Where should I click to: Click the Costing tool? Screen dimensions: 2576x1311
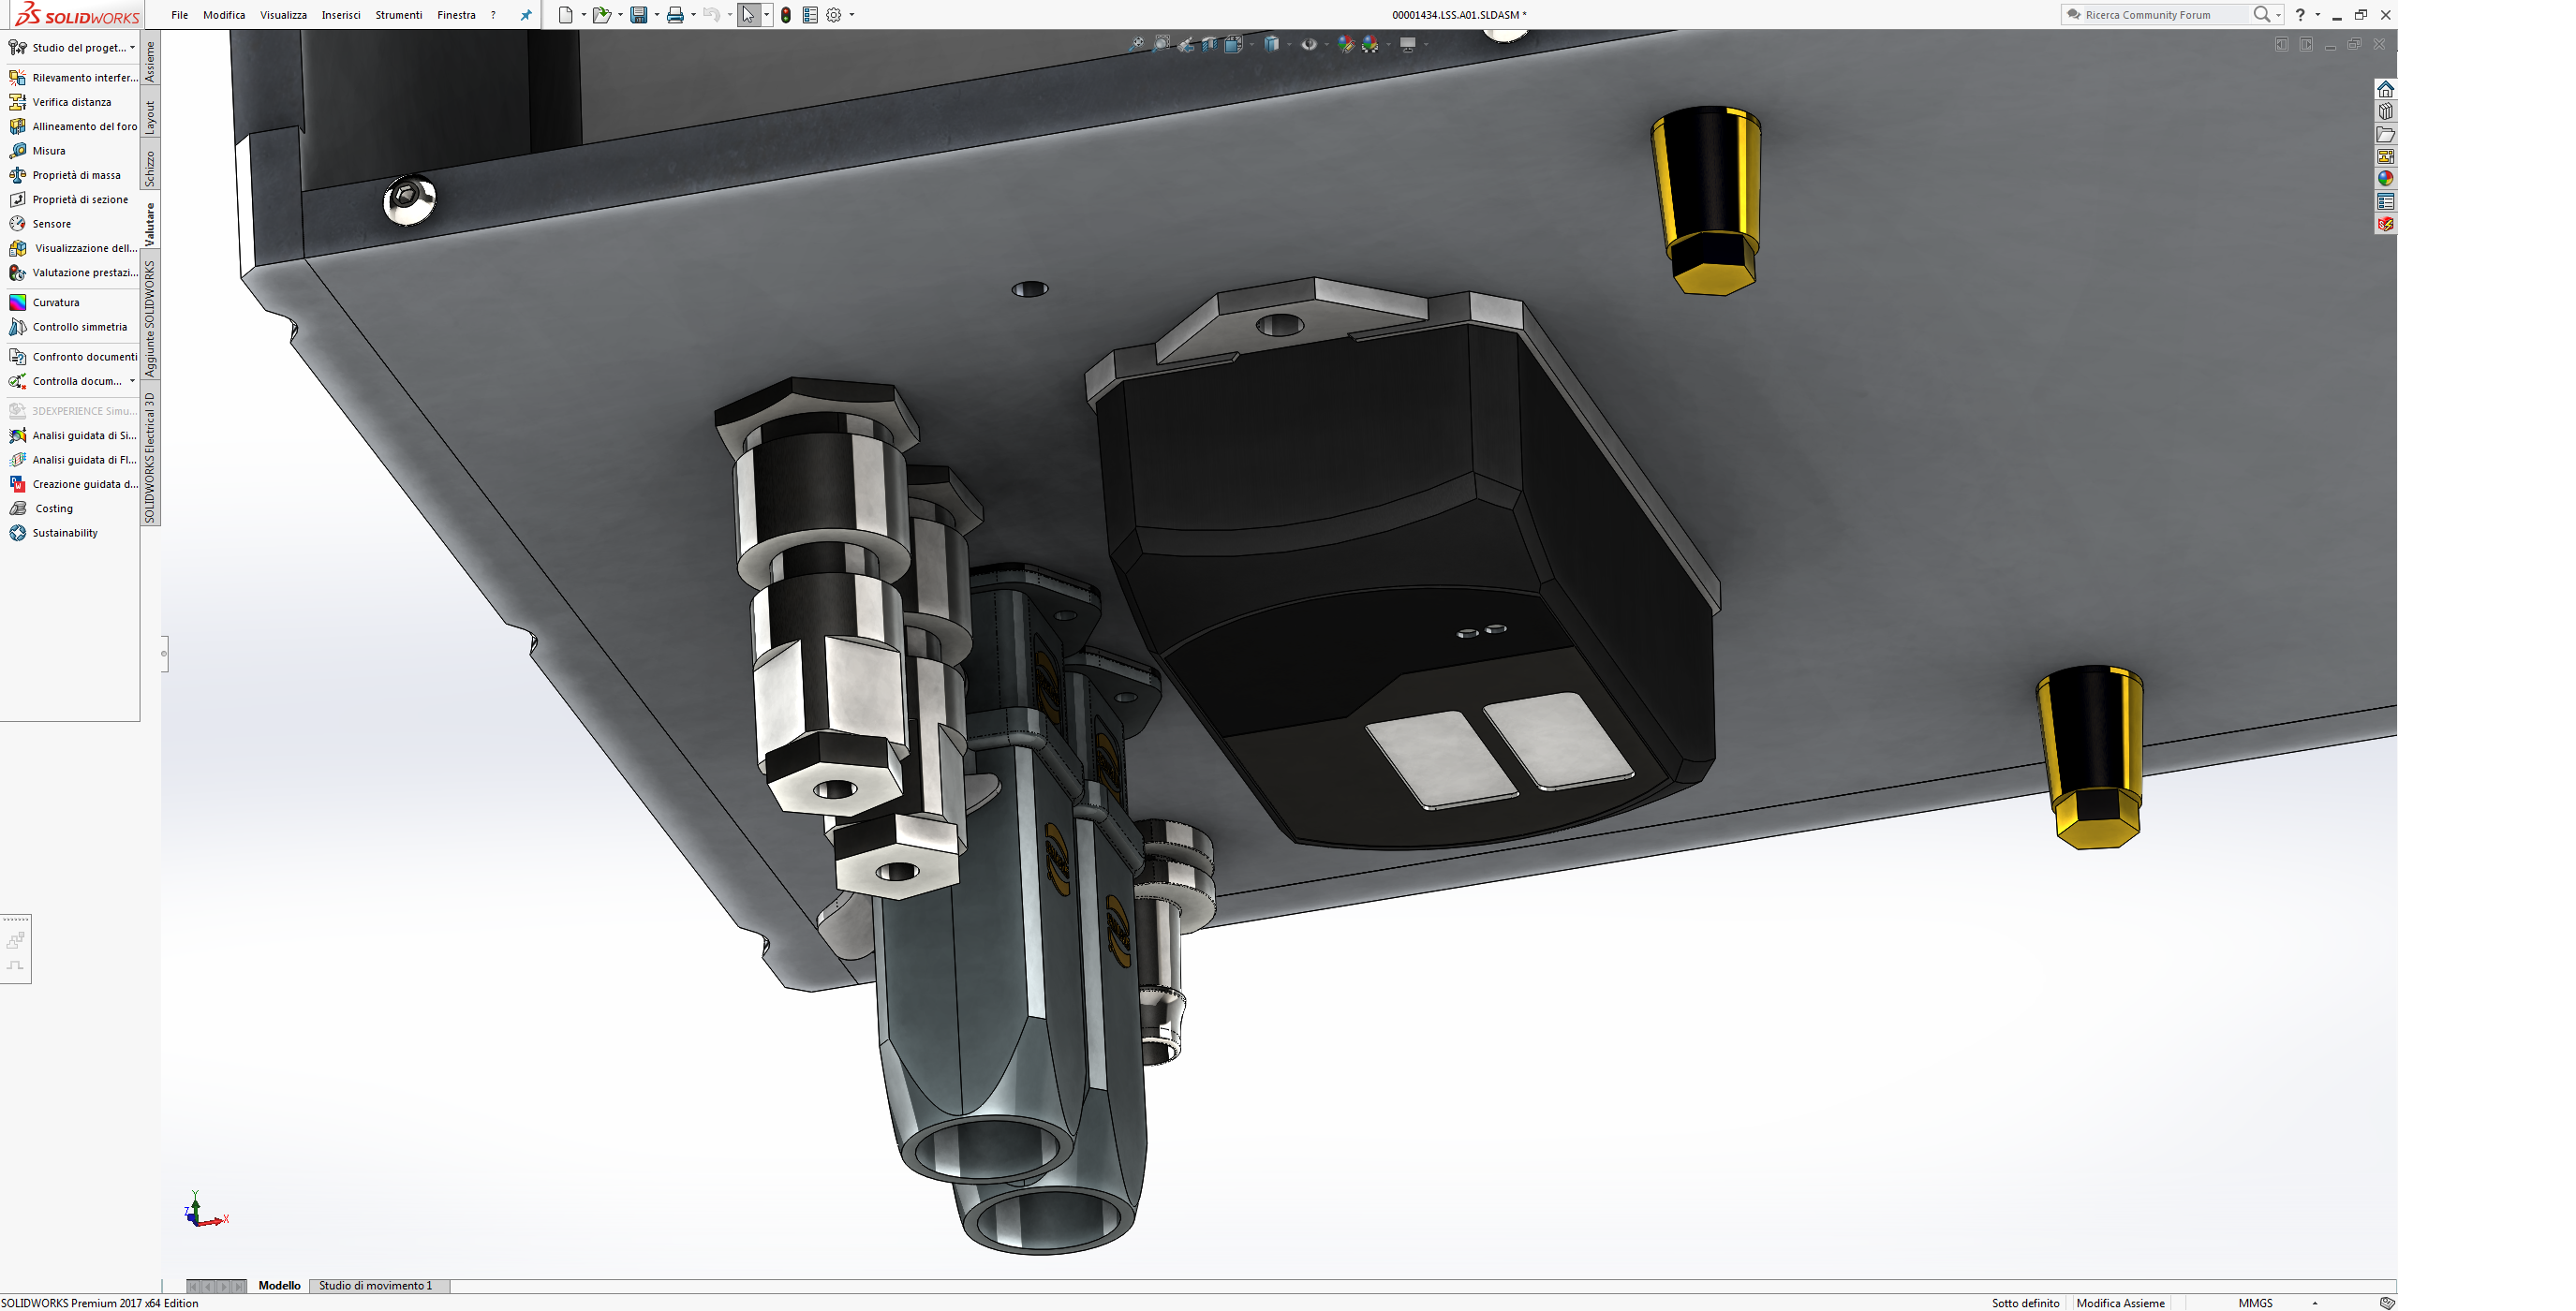point(41,509)
